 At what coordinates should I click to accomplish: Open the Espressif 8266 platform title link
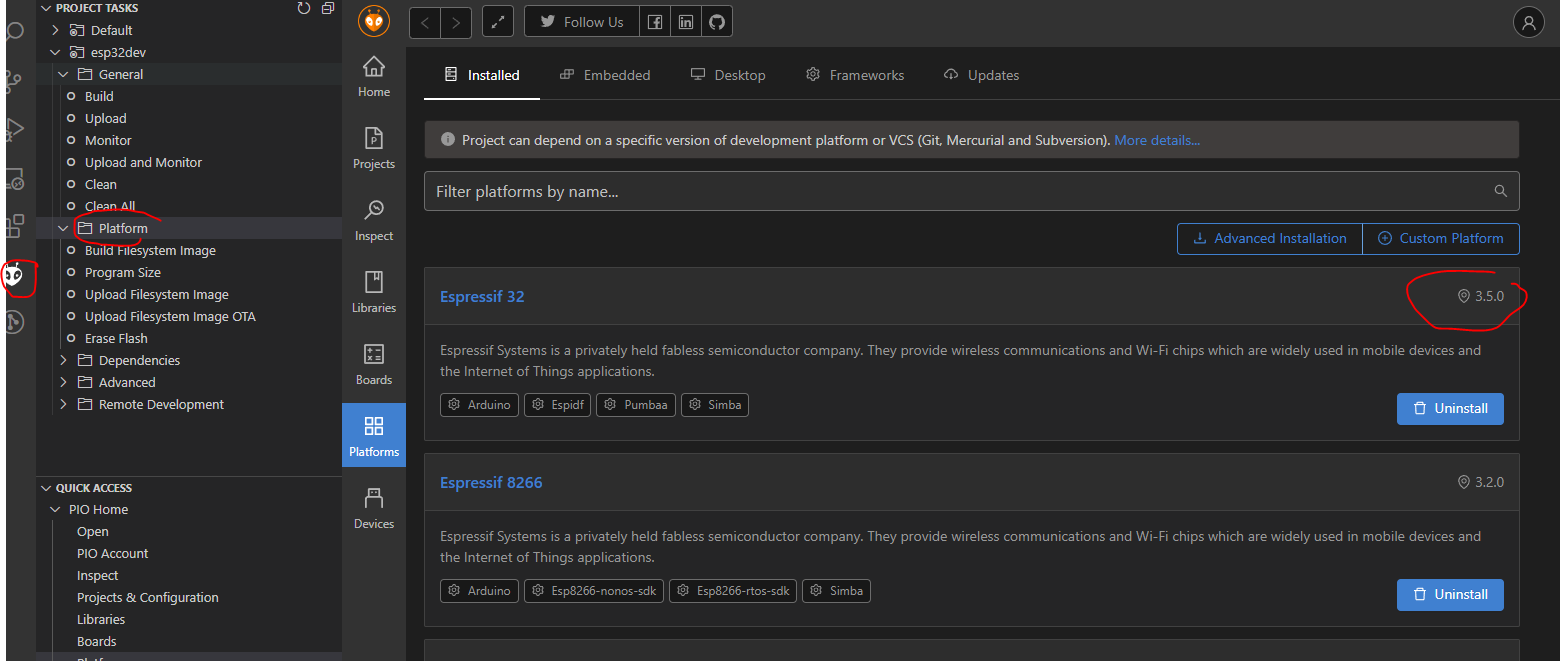point(491,482)
